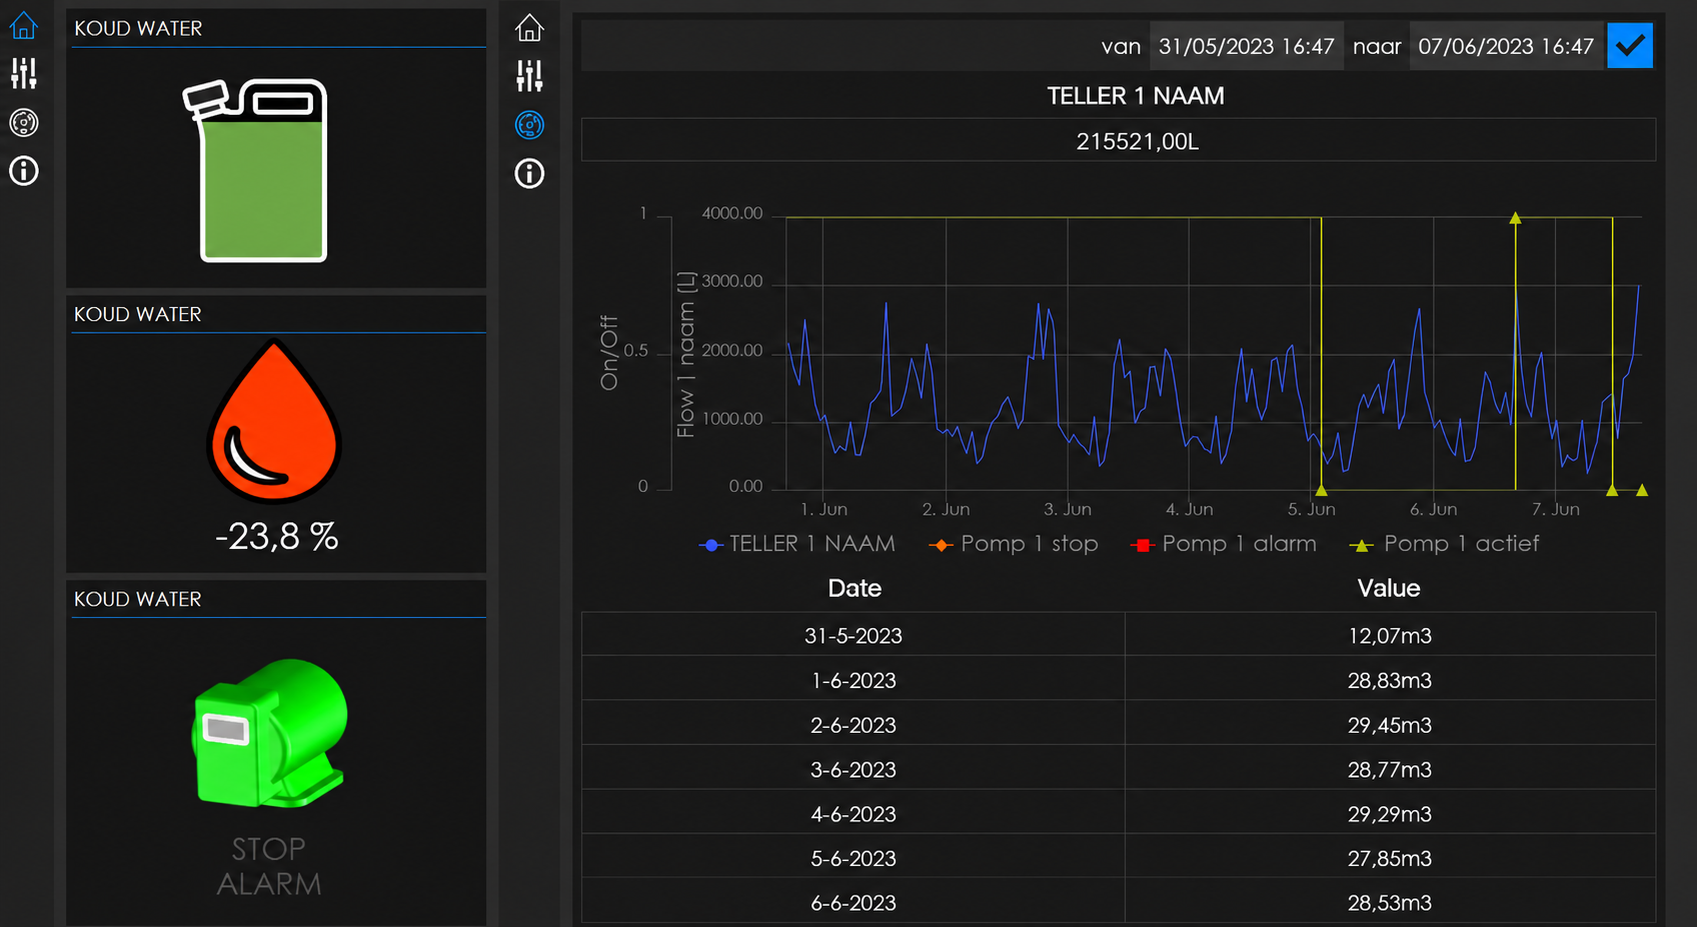Toggle Pomp 1 actief legend series

coord(1444,544)
